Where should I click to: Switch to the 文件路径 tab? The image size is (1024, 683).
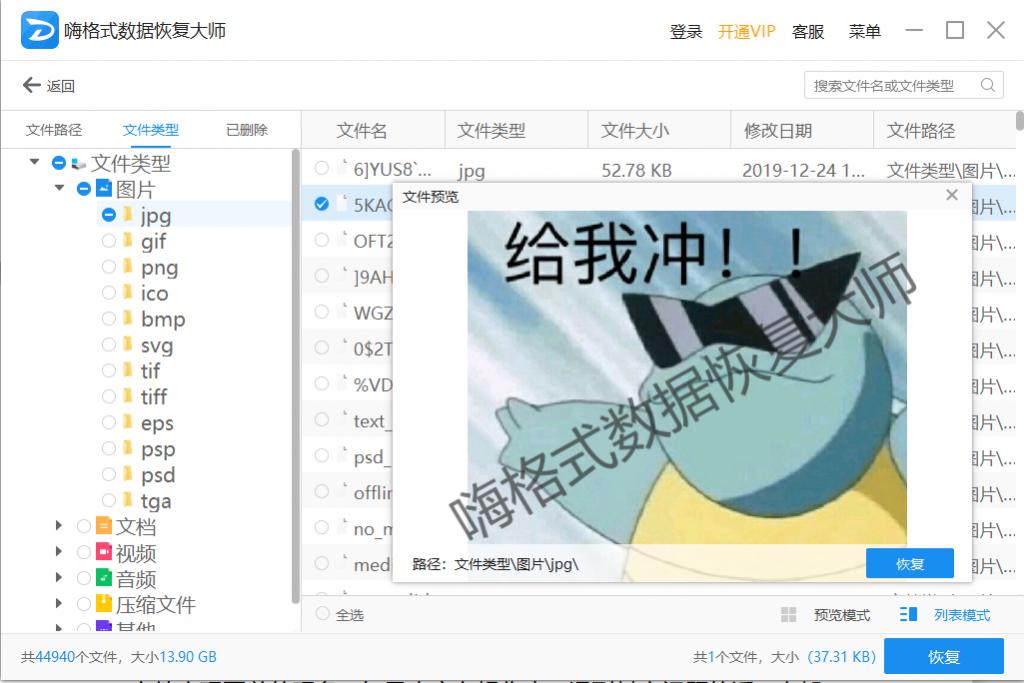(54, 130)
